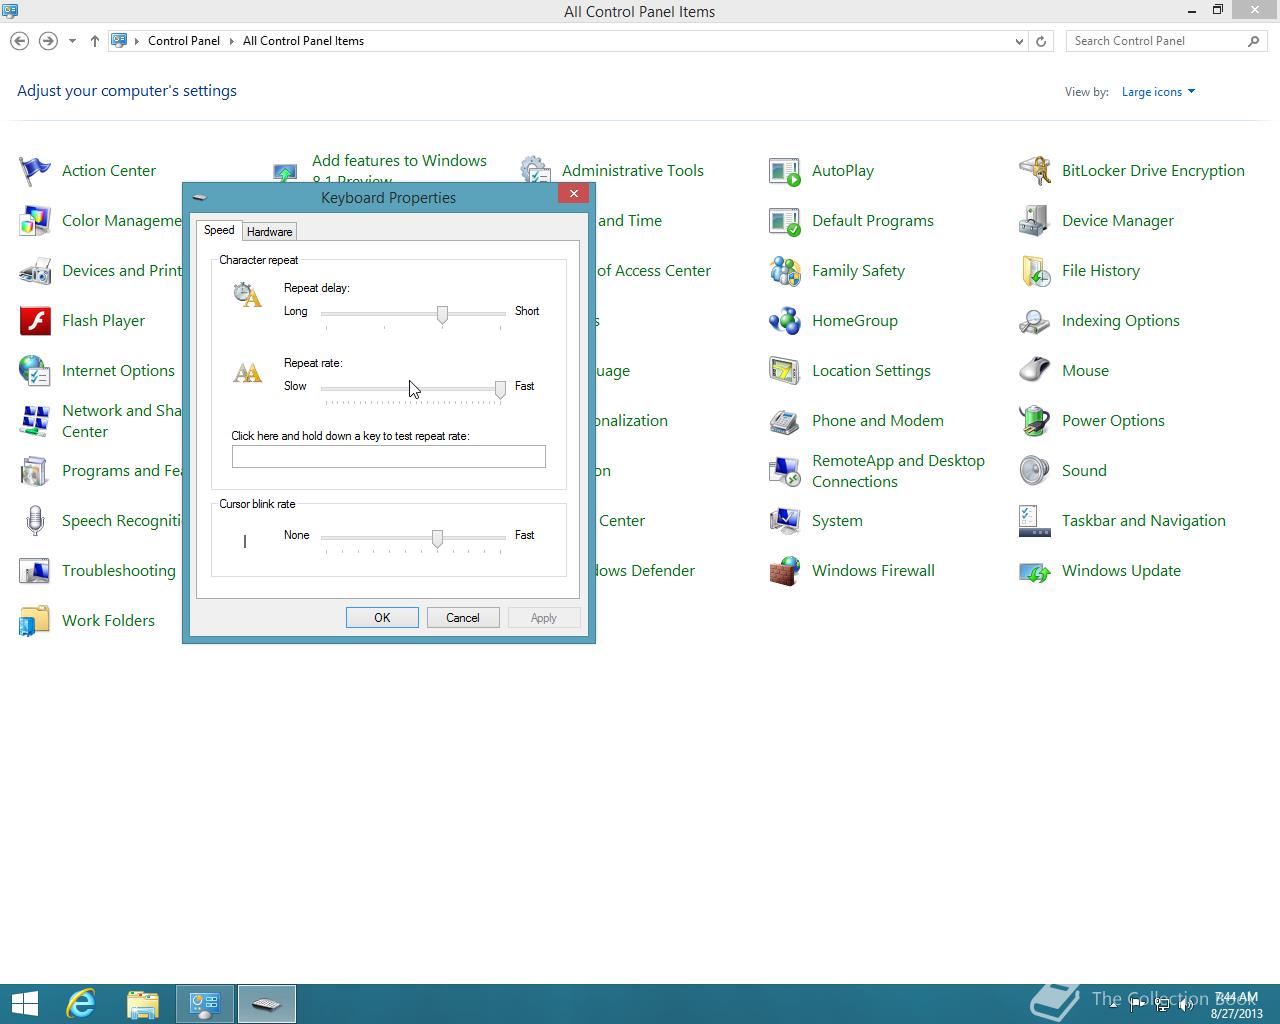This screenshot has width=1280, height=1024.
Task: Select the Speed tab
Action: click(x=219, y=230)
